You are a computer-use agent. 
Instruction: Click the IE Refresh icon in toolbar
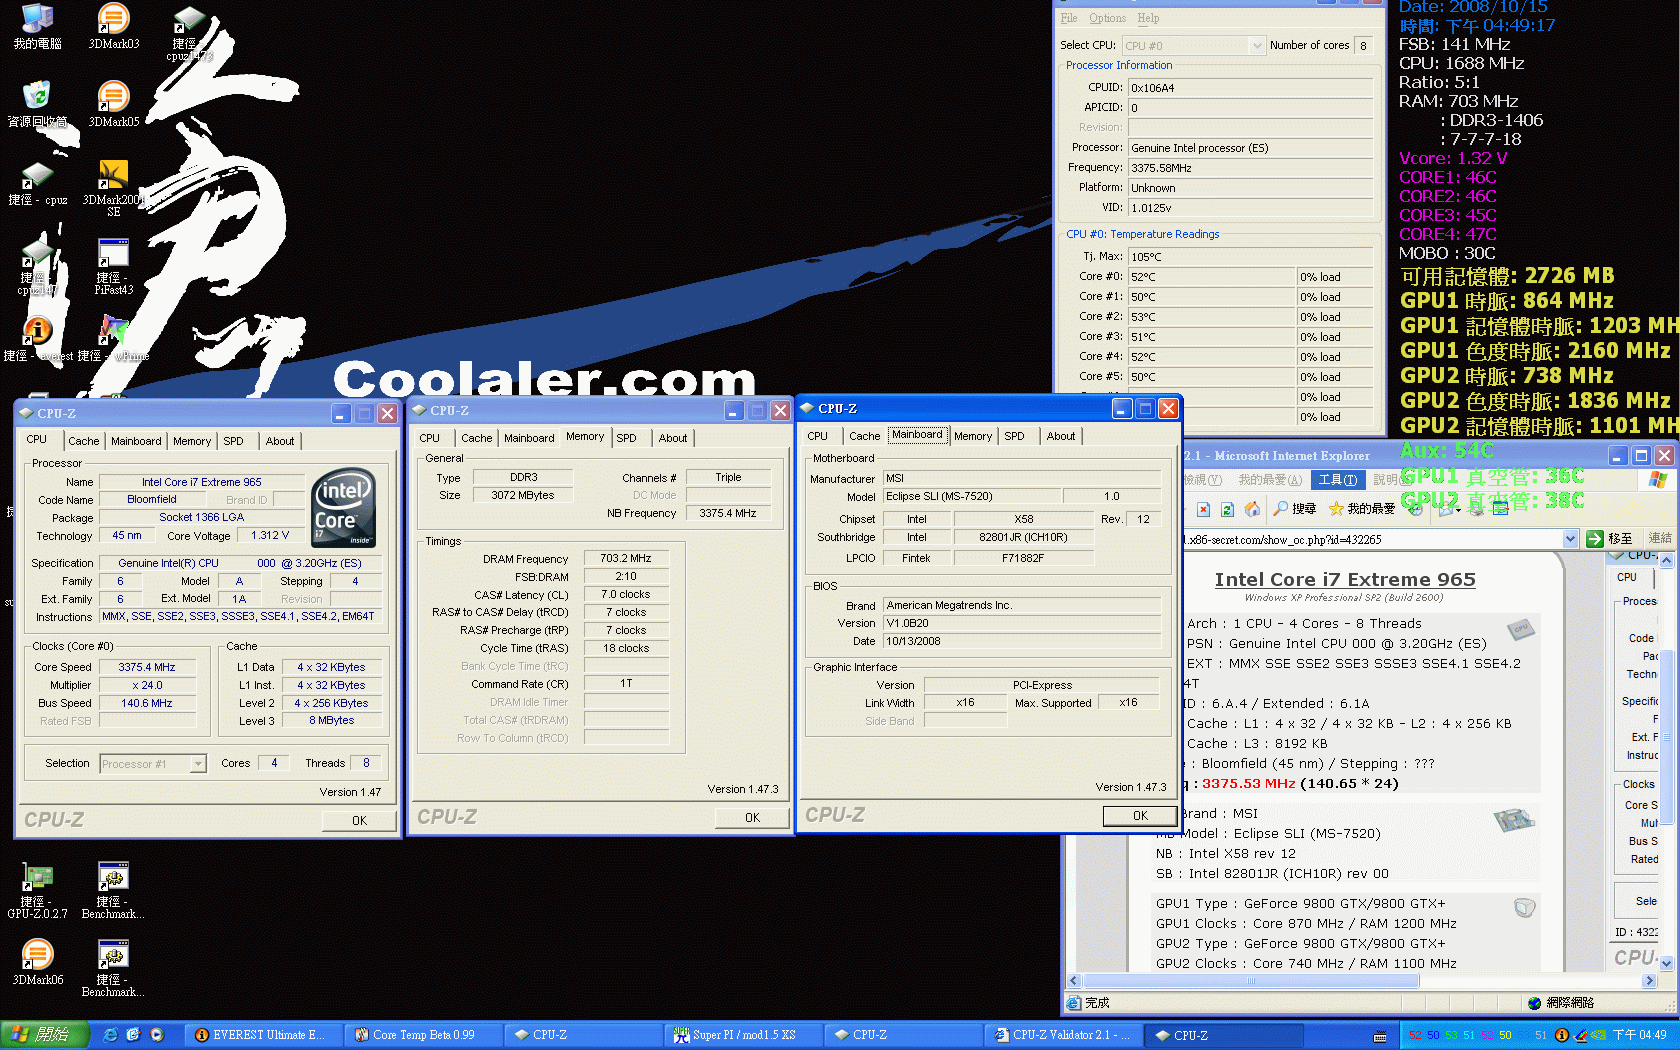[x=1227, y=509]
